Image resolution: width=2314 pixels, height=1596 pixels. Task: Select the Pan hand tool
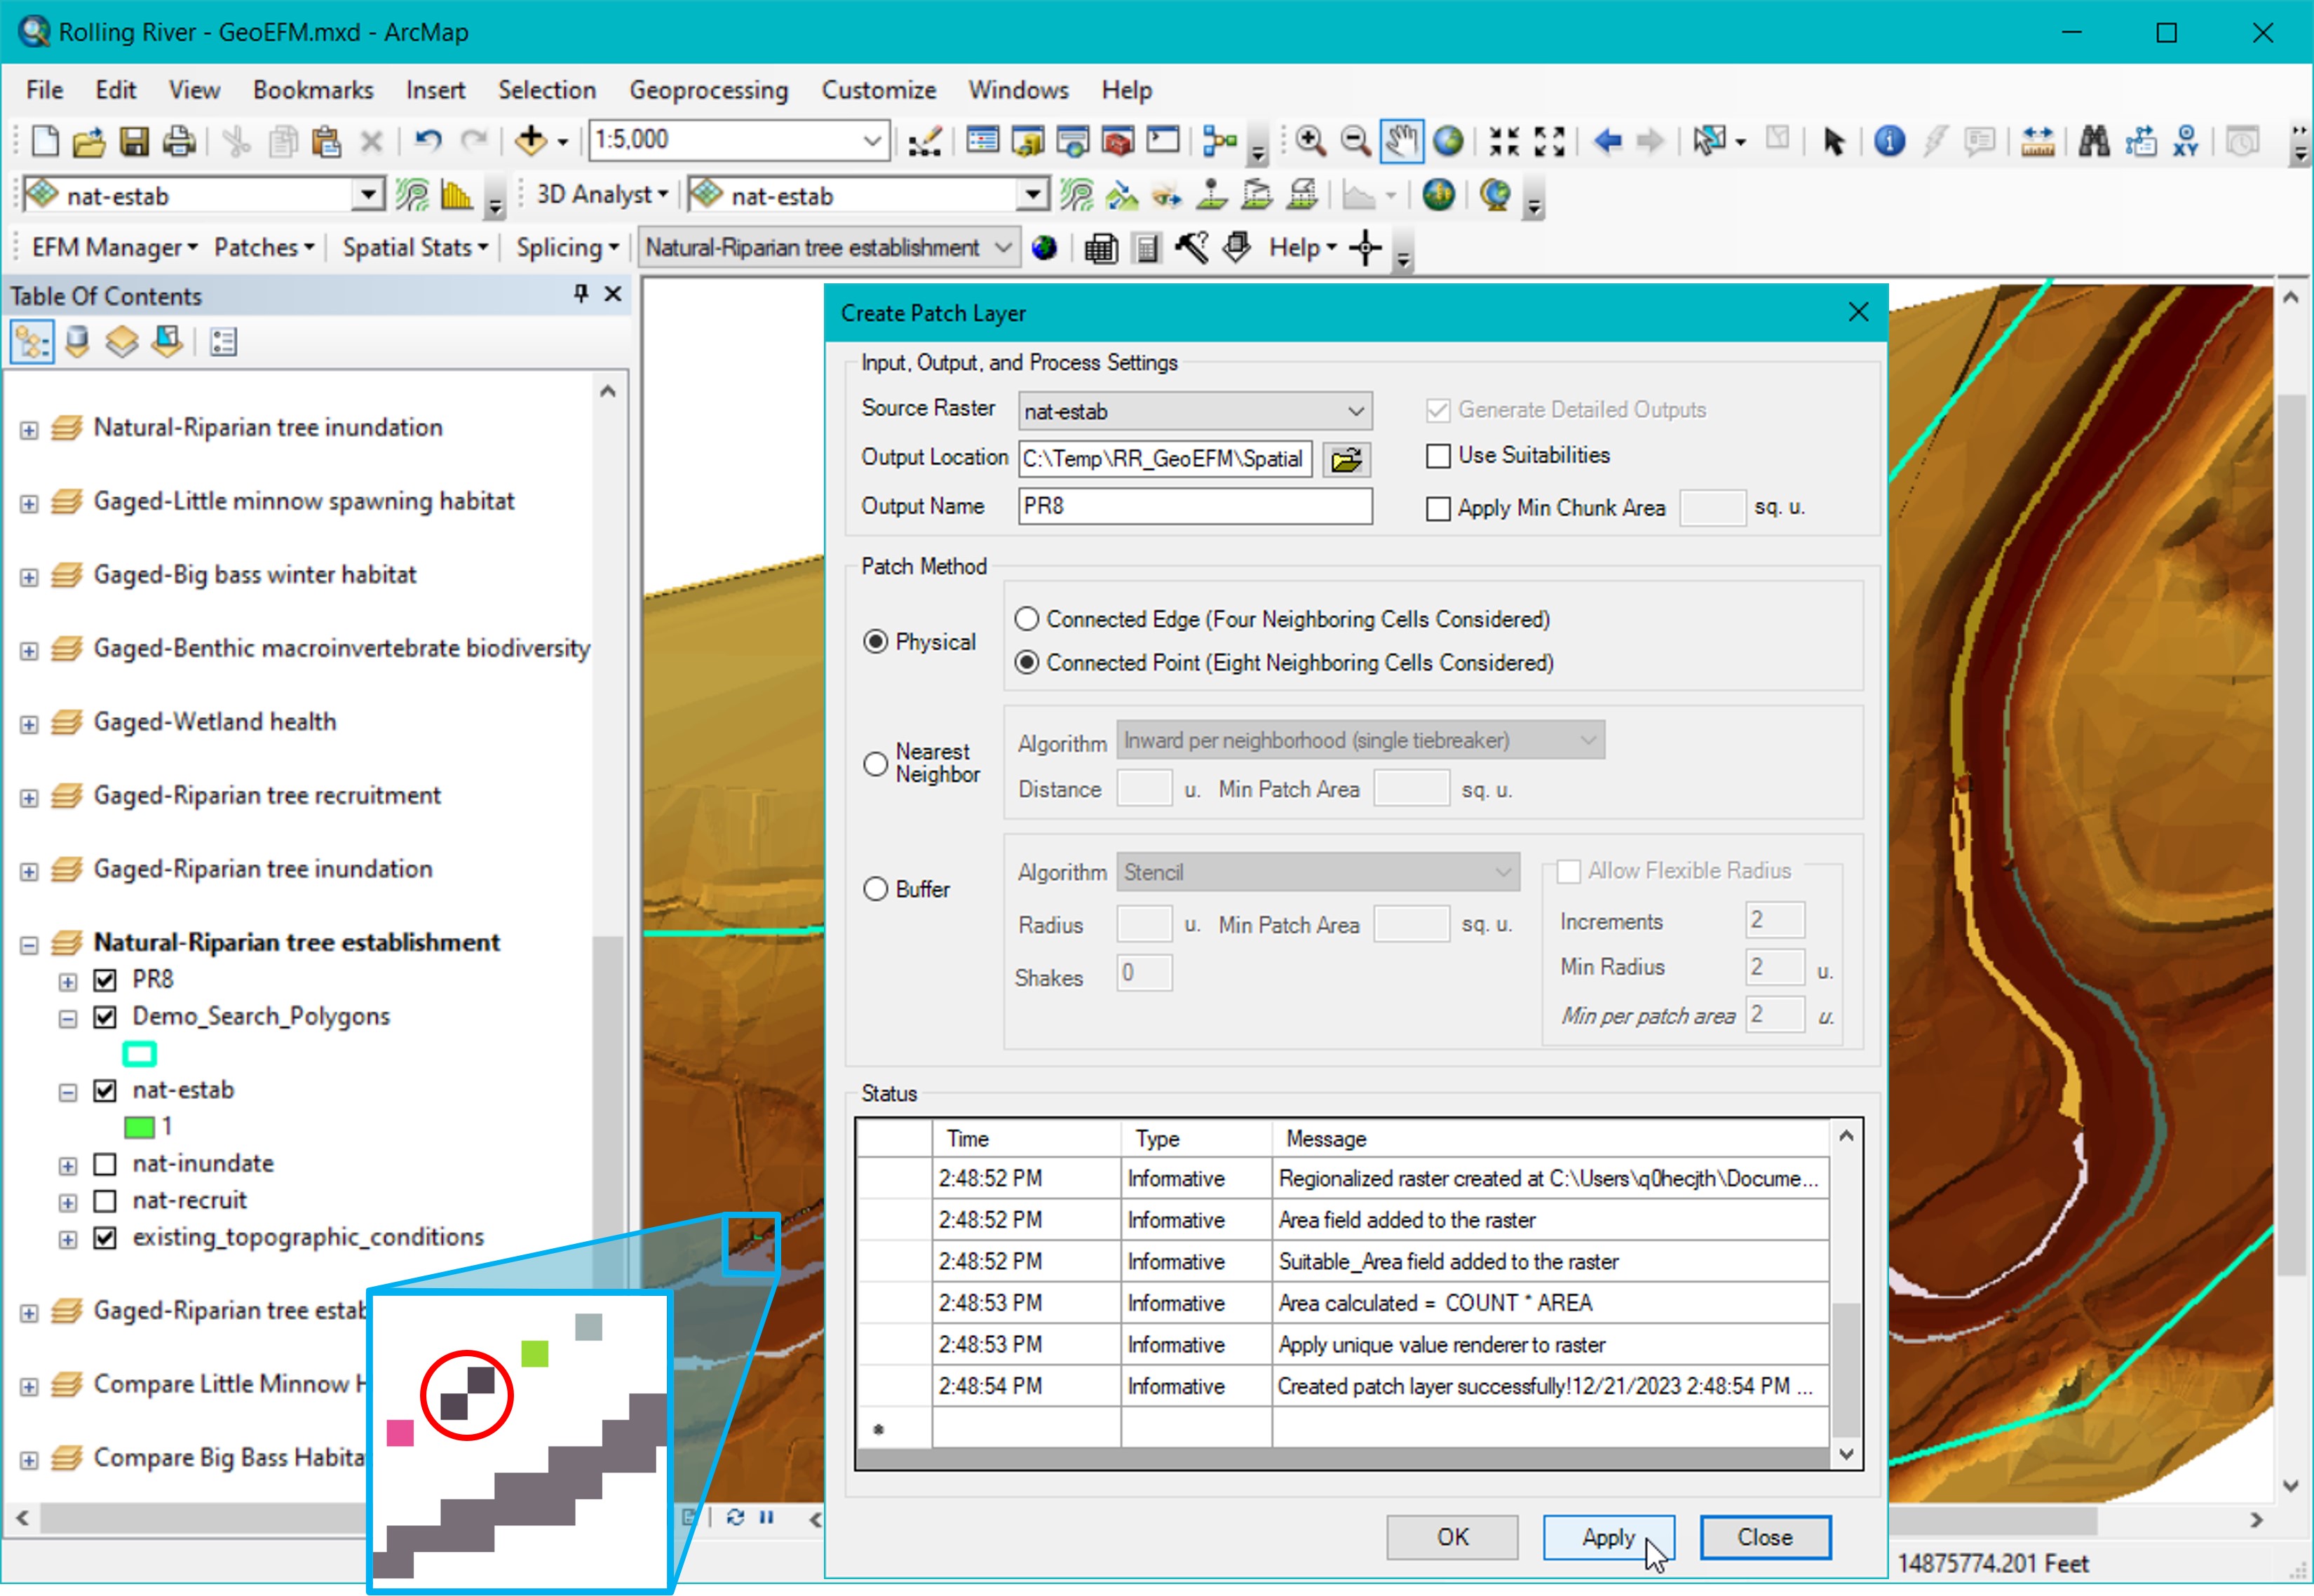pyautogui.click(x=1401, y=141)
